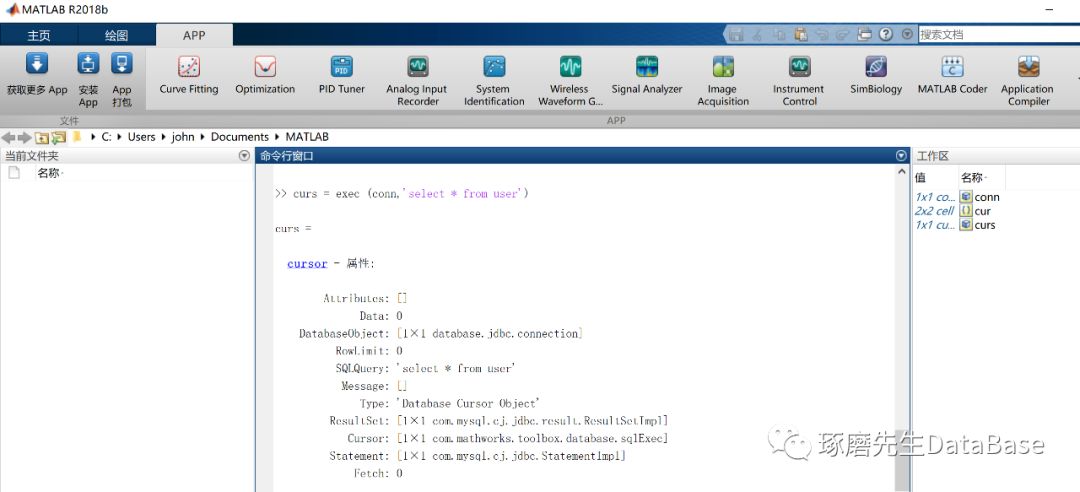
Task: Click Users in the address path
Action: tap(141, 137)
